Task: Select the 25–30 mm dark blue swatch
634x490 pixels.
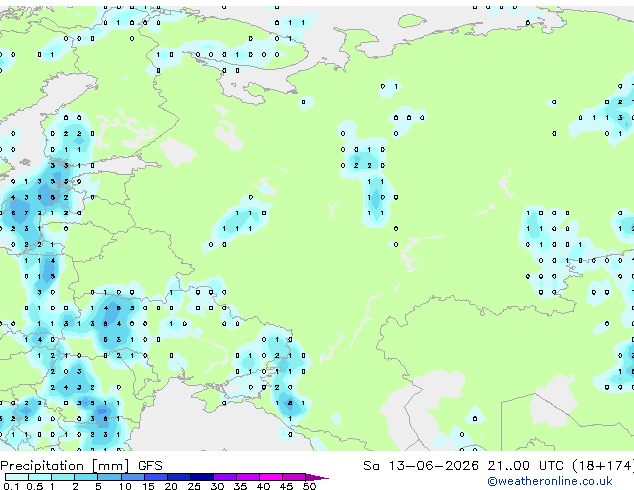Action: [x=201, y=477]
